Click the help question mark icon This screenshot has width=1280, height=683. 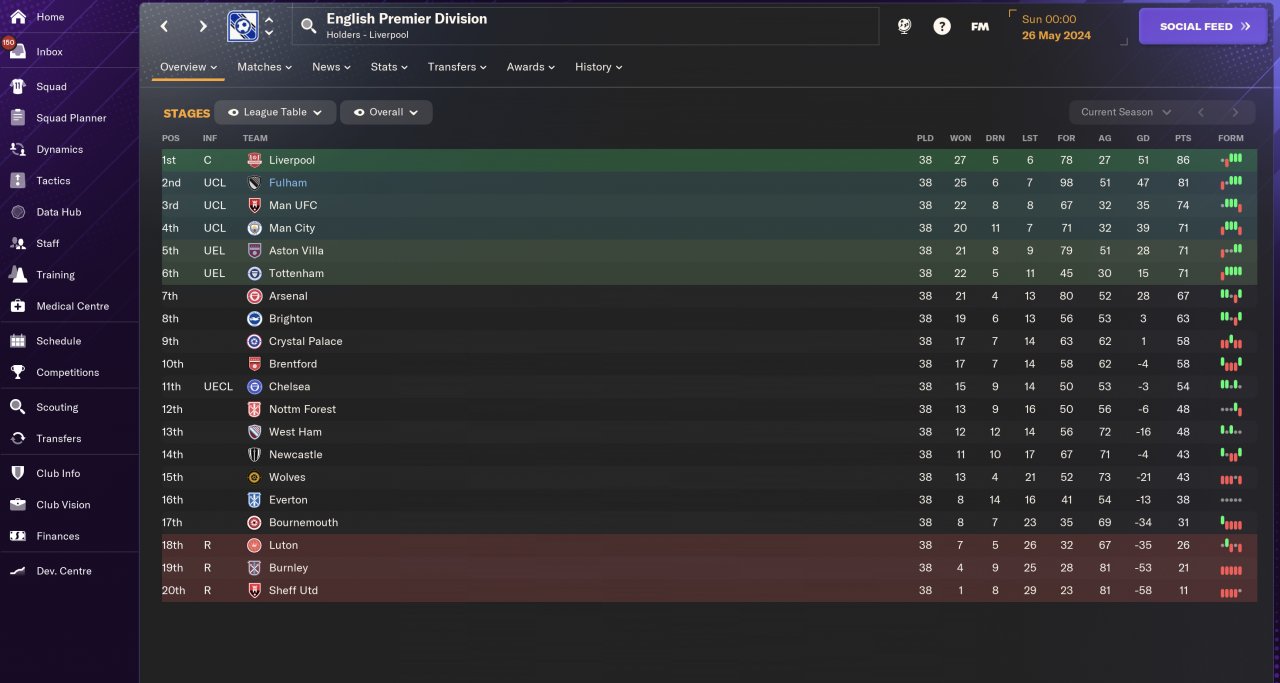pos(942,27)
